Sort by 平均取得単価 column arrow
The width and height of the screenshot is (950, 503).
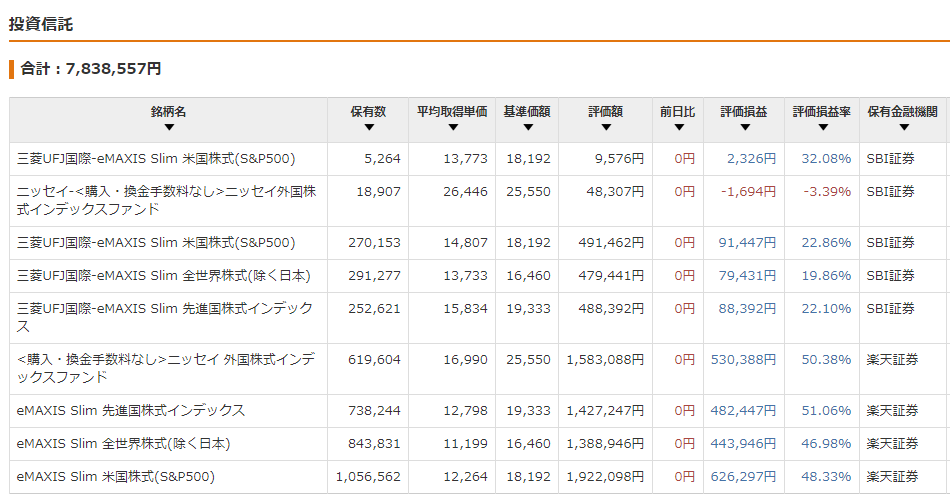453,127
